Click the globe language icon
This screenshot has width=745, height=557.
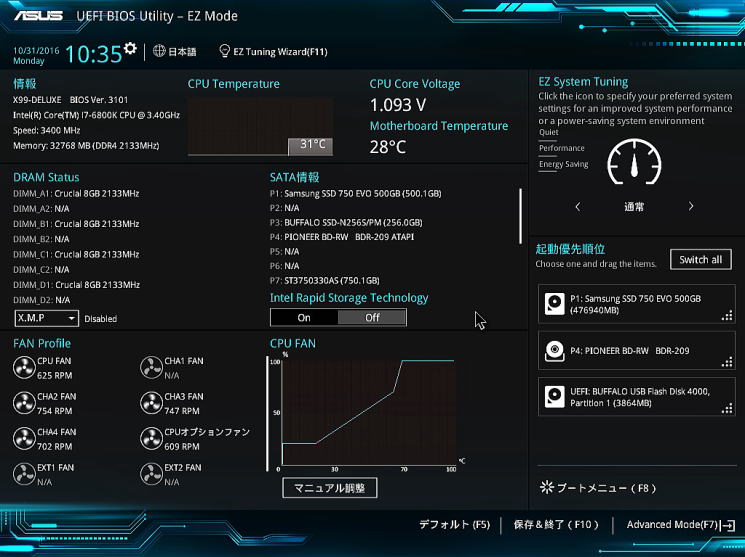pos(159,51)
